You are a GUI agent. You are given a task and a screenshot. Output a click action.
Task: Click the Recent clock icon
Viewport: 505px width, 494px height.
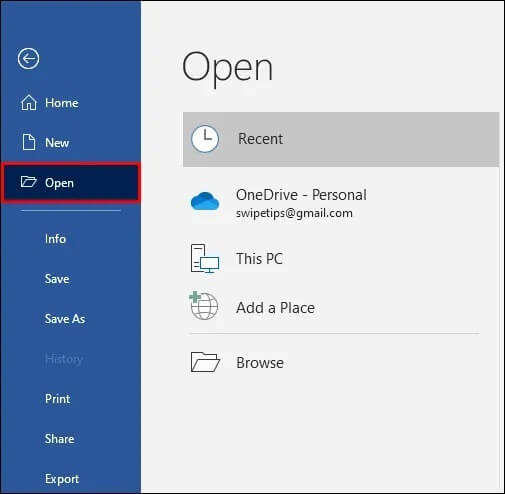pos(205,139)
